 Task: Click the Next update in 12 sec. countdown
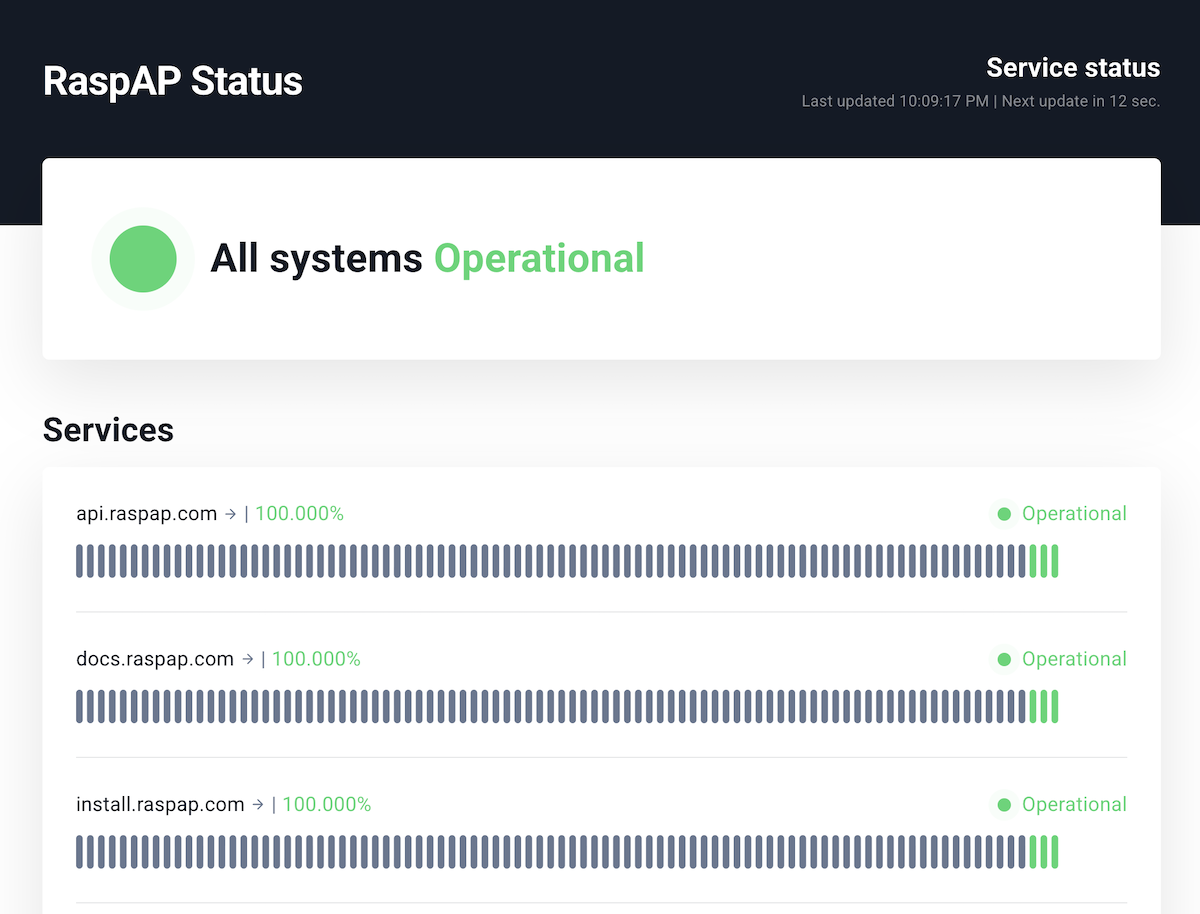pyautogui.click(x=1081, y=101)
